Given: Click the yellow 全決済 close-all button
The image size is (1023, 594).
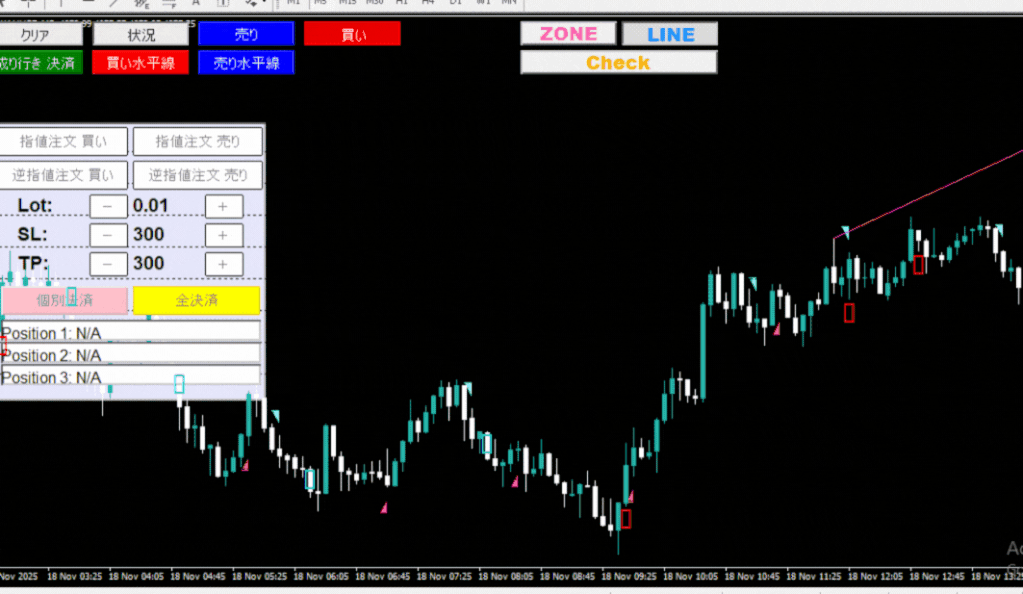Looking at the screenshot, I should click(x=196, y=300).
